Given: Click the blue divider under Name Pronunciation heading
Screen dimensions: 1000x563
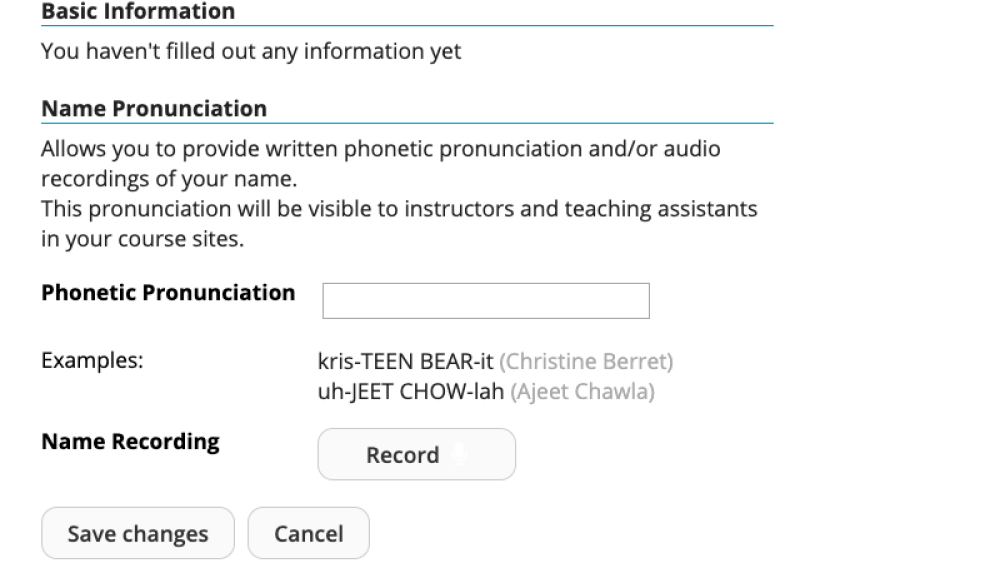Looking at the screenshot, I should pyautogui.click(x=408, y=123).
